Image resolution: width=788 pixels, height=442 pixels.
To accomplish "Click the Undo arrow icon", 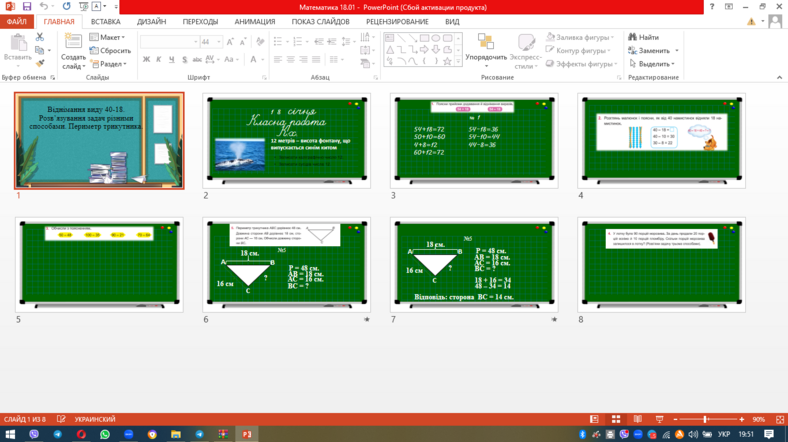I will pos(44,7).
